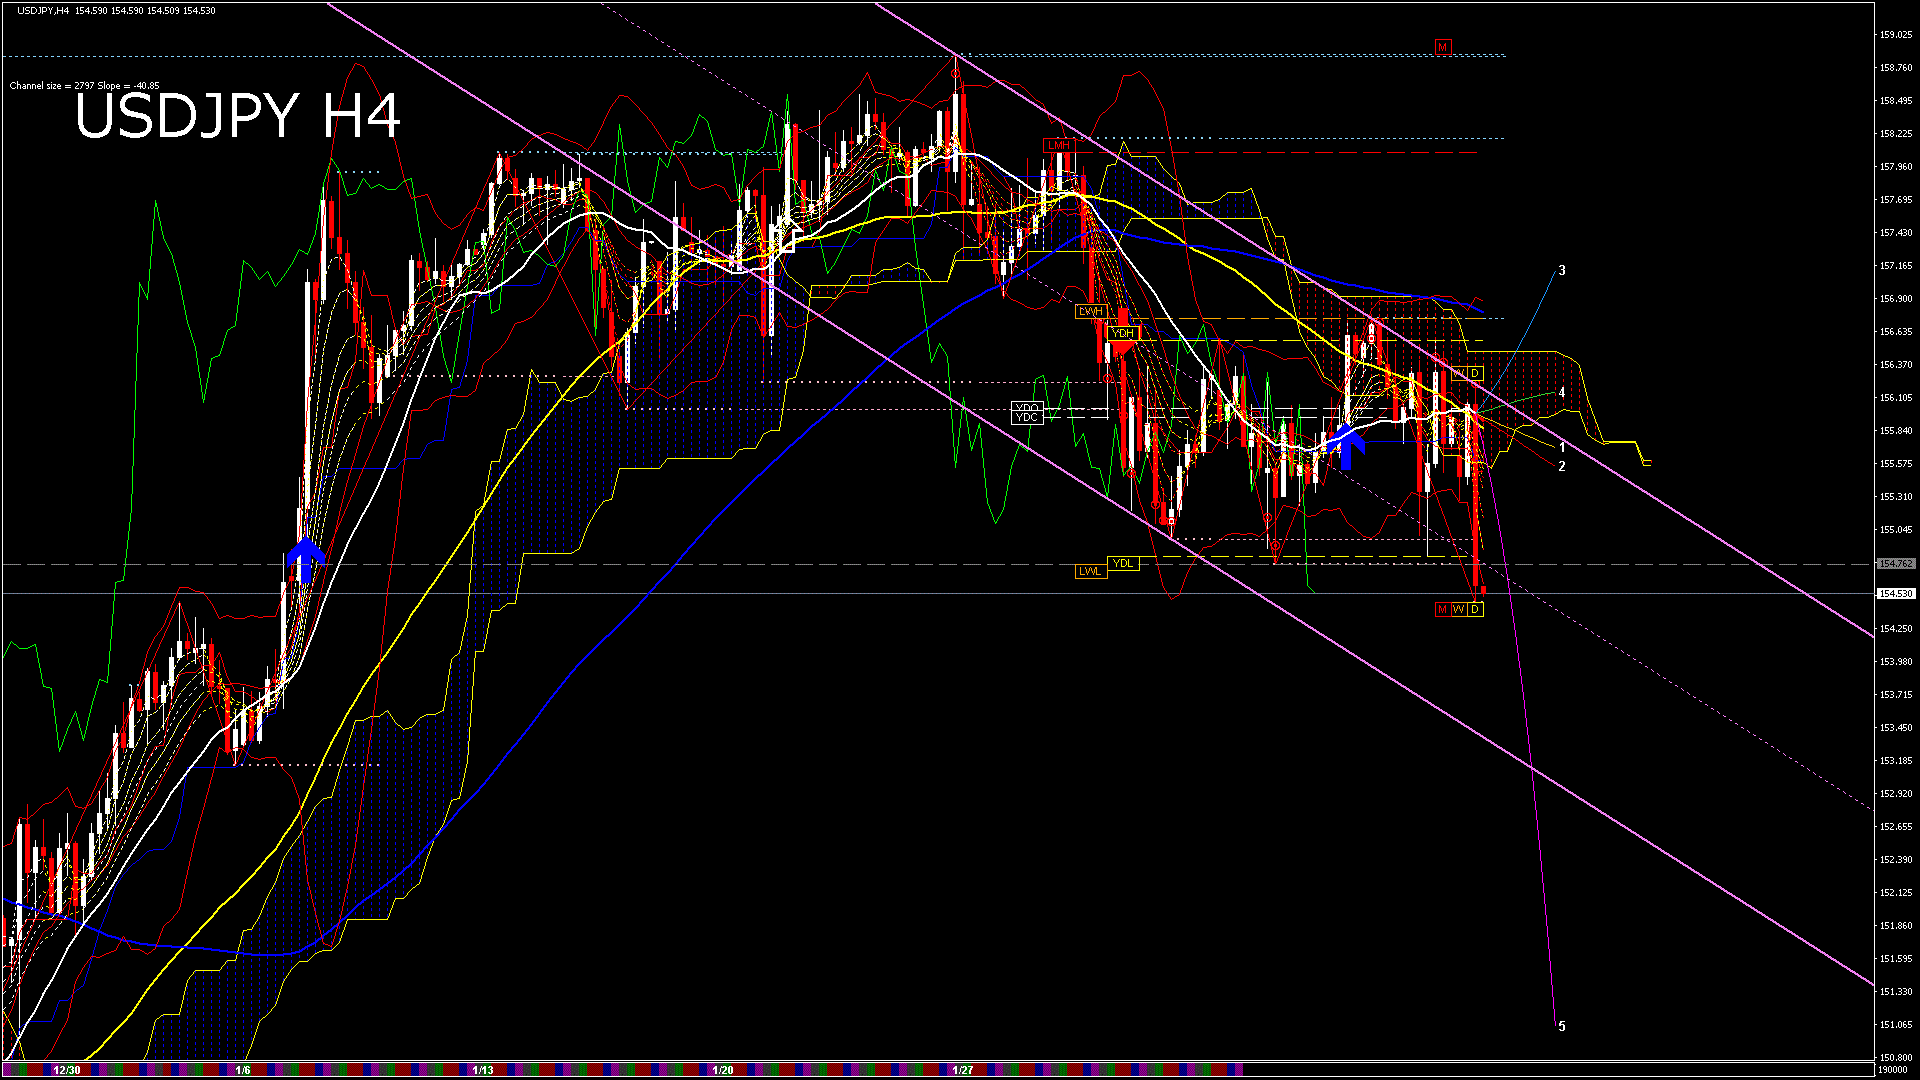Click the 159.025 price axis value

(1896, 35)
